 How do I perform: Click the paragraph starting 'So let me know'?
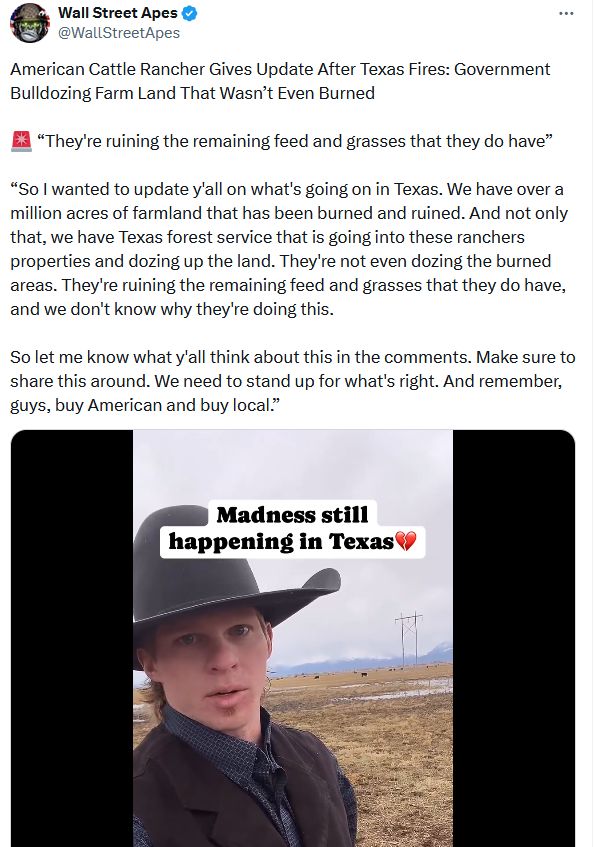coord(292,381)
